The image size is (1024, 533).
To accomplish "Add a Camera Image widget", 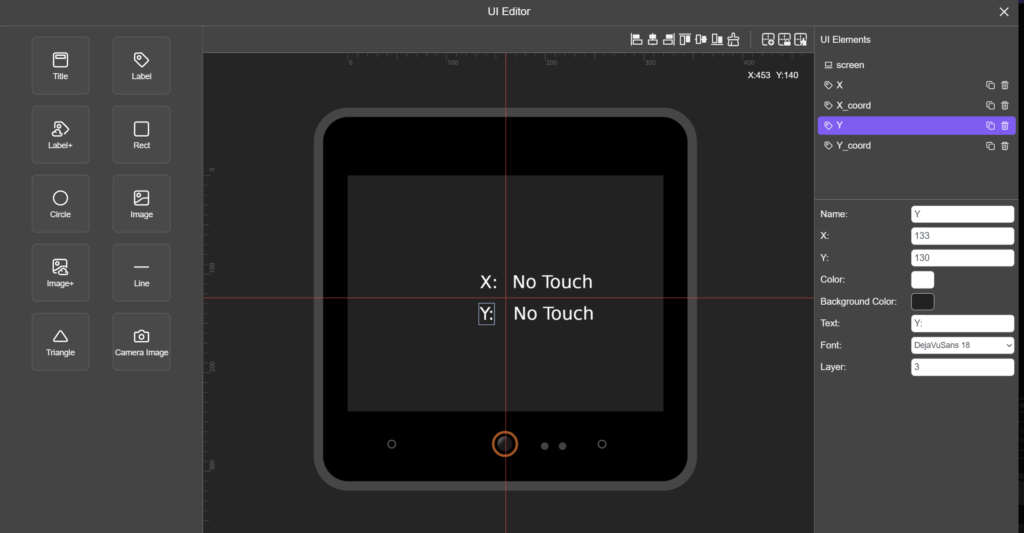I will tap(141, 342).
